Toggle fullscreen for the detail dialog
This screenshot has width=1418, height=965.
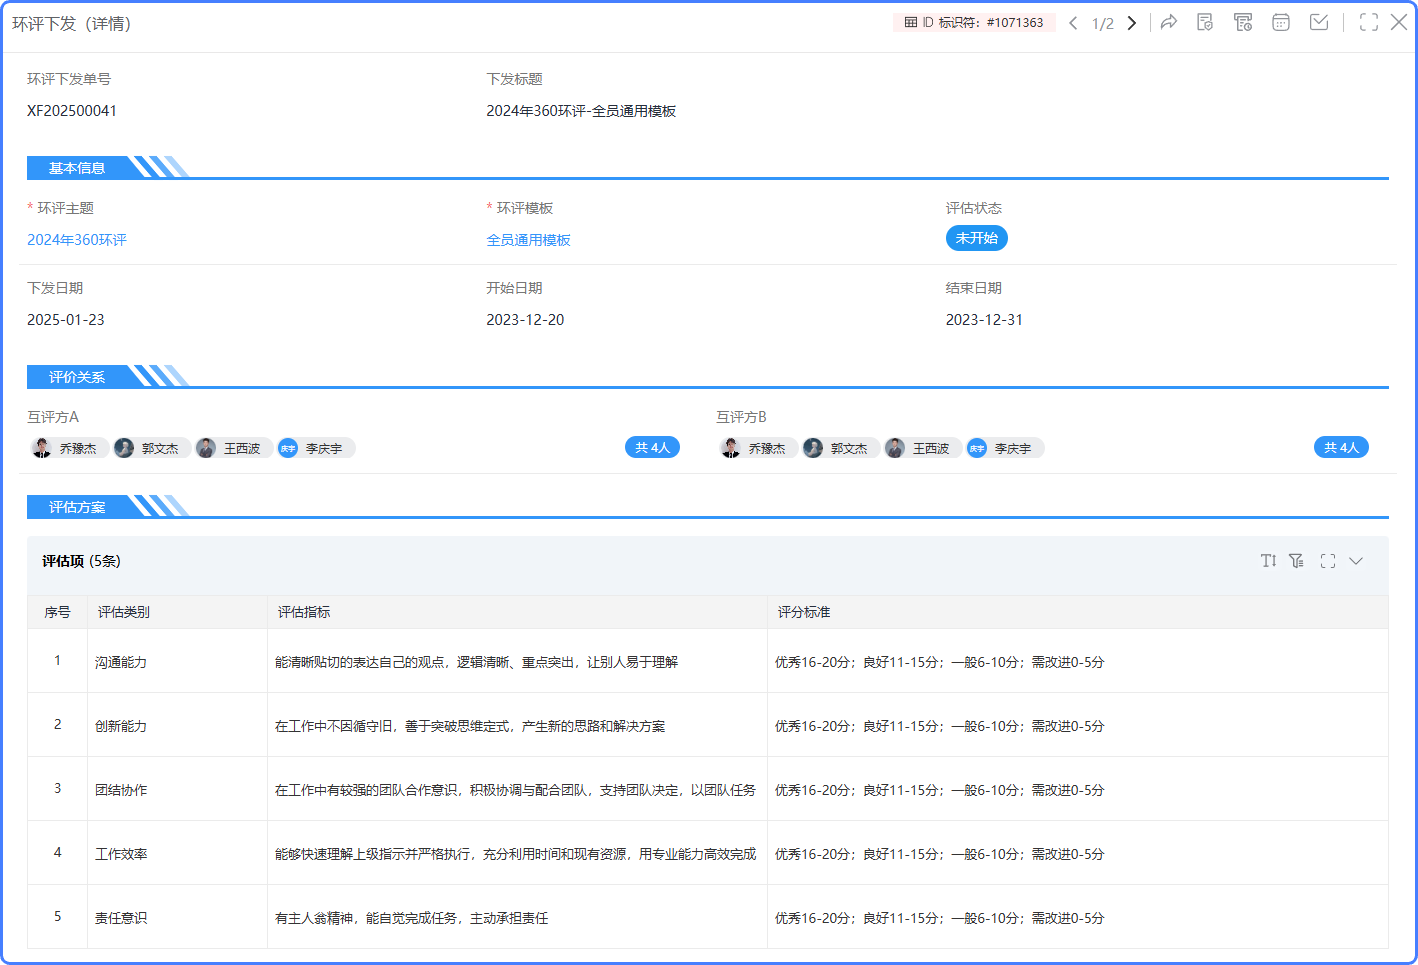[1369, 22]
